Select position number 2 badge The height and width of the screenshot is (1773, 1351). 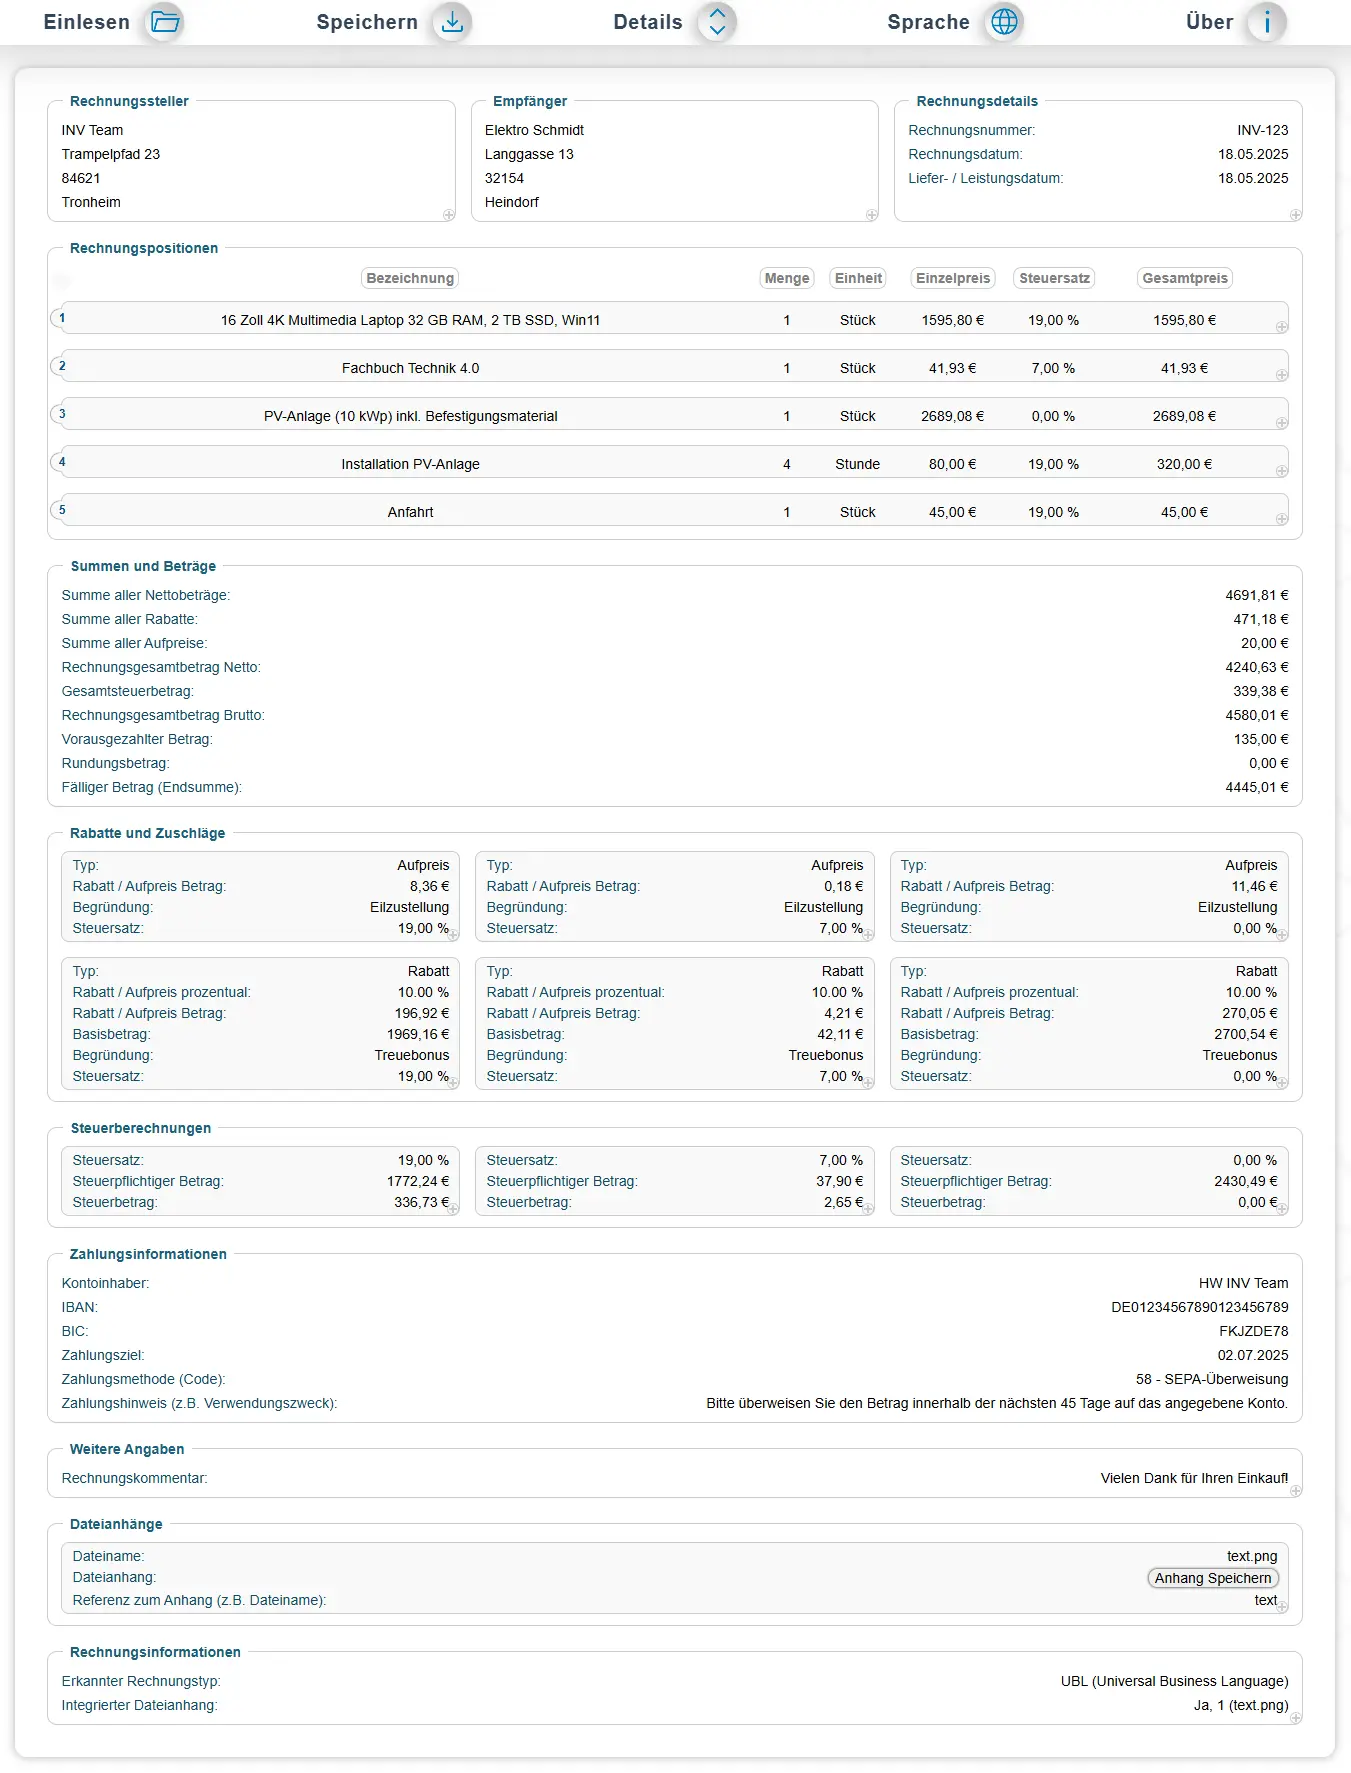[x=62, y=366]
